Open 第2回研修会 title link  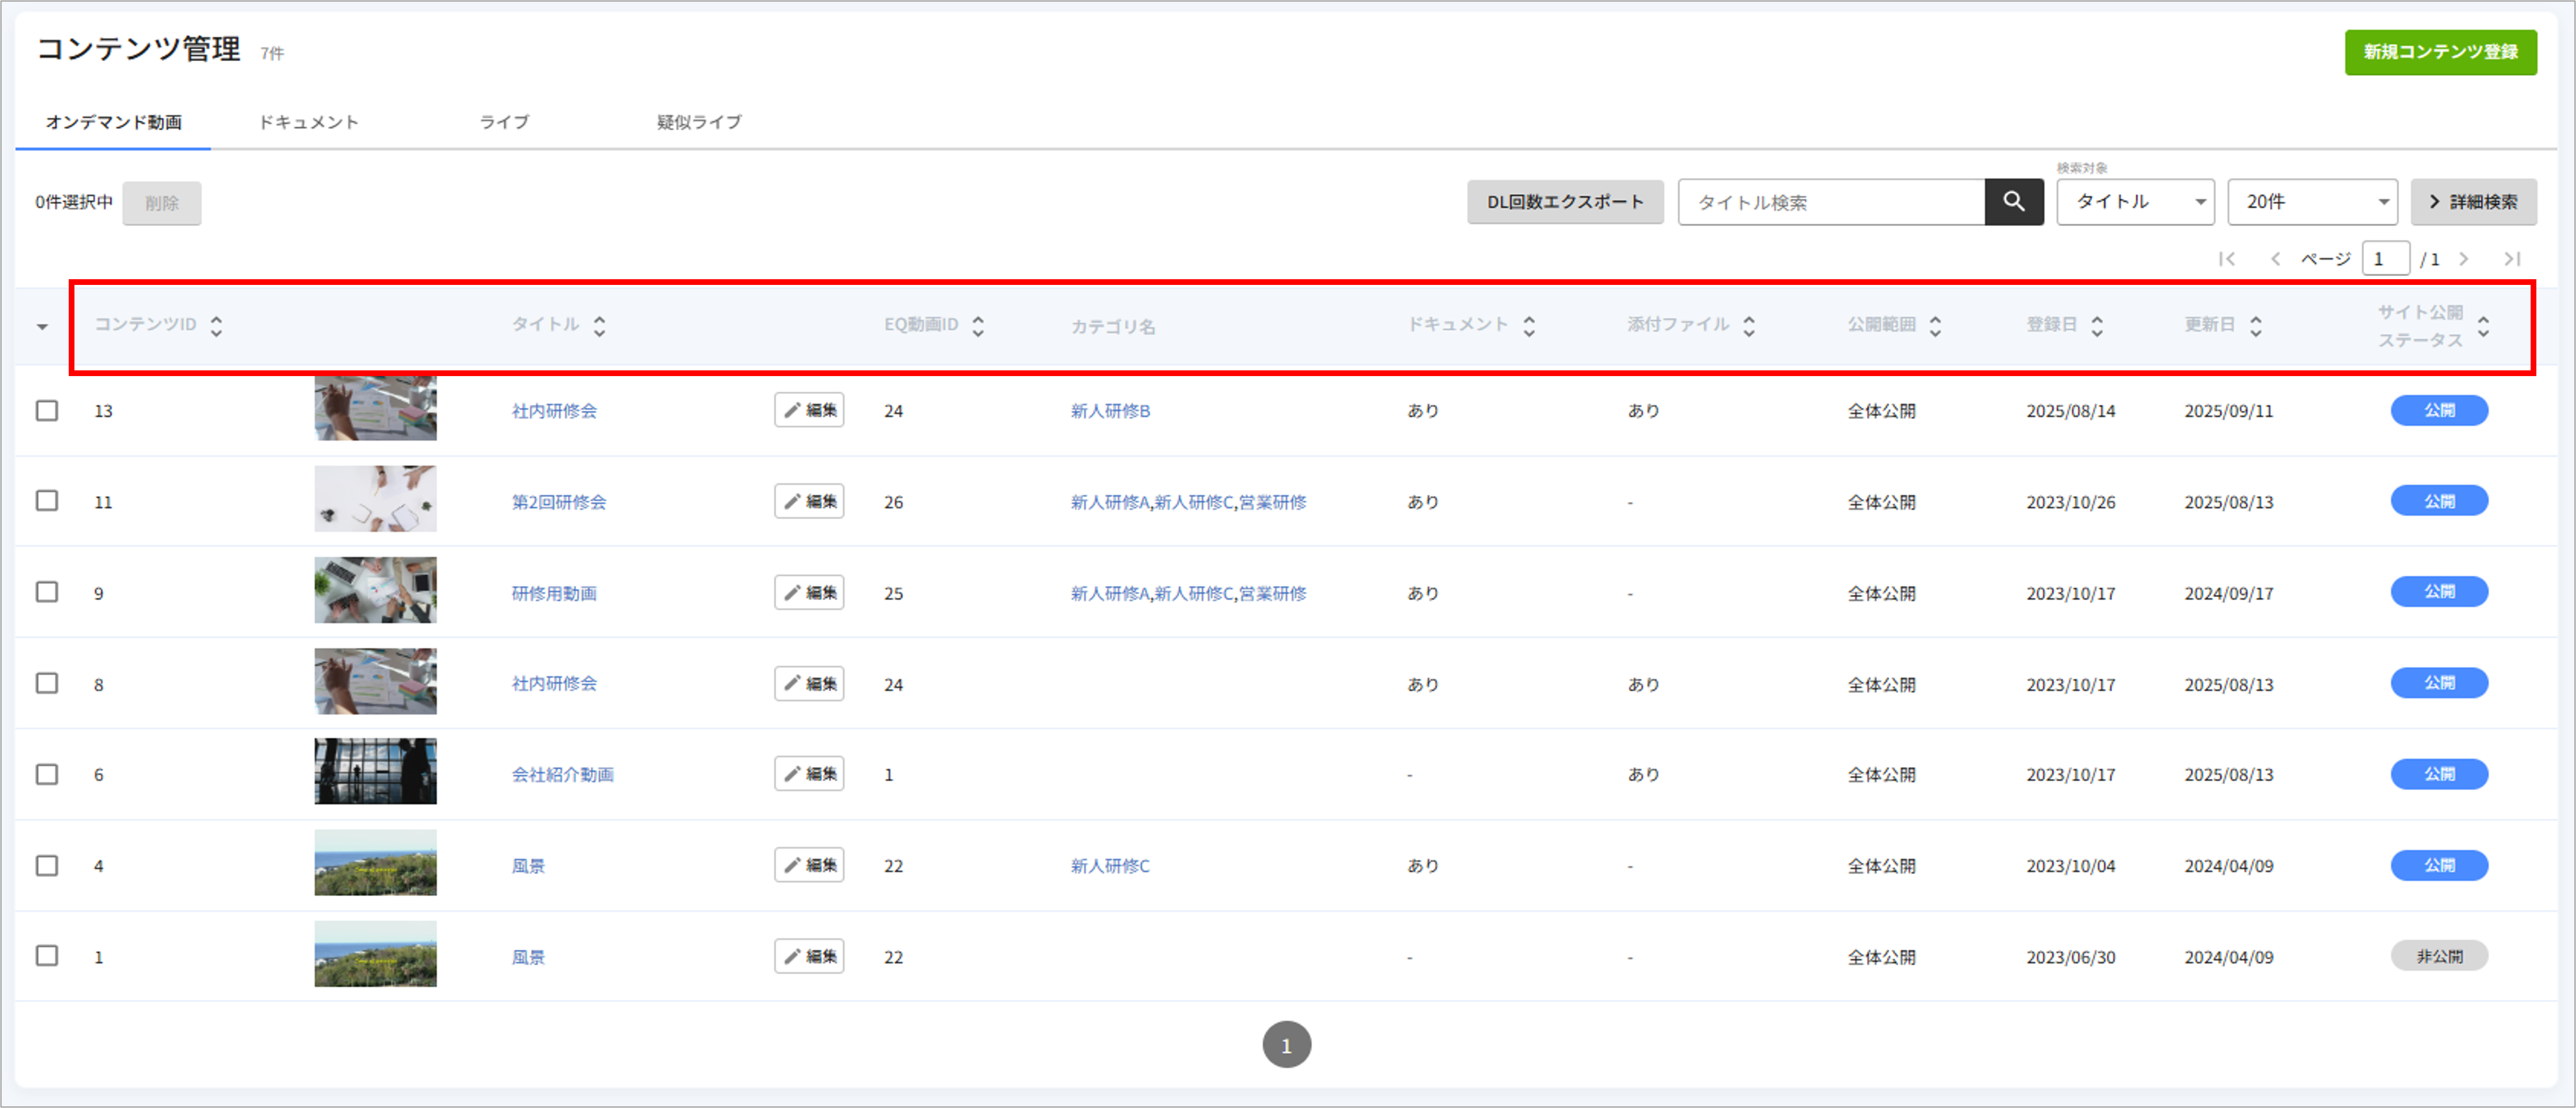tap(559, 502)
